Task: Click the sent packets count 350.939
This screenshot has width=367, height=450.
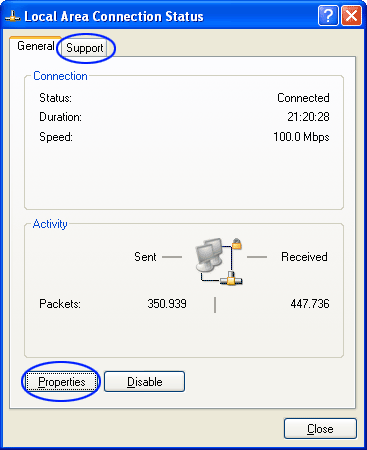Action: (x=167, y=304)
